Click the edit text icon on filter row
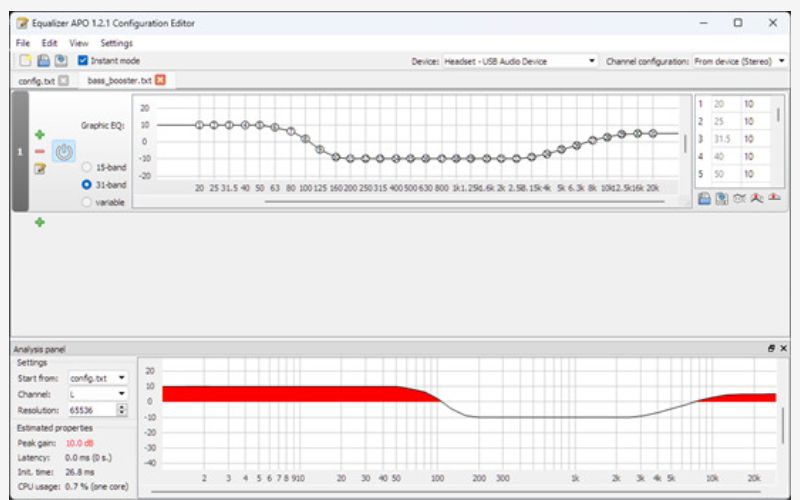 click(40, 168)
